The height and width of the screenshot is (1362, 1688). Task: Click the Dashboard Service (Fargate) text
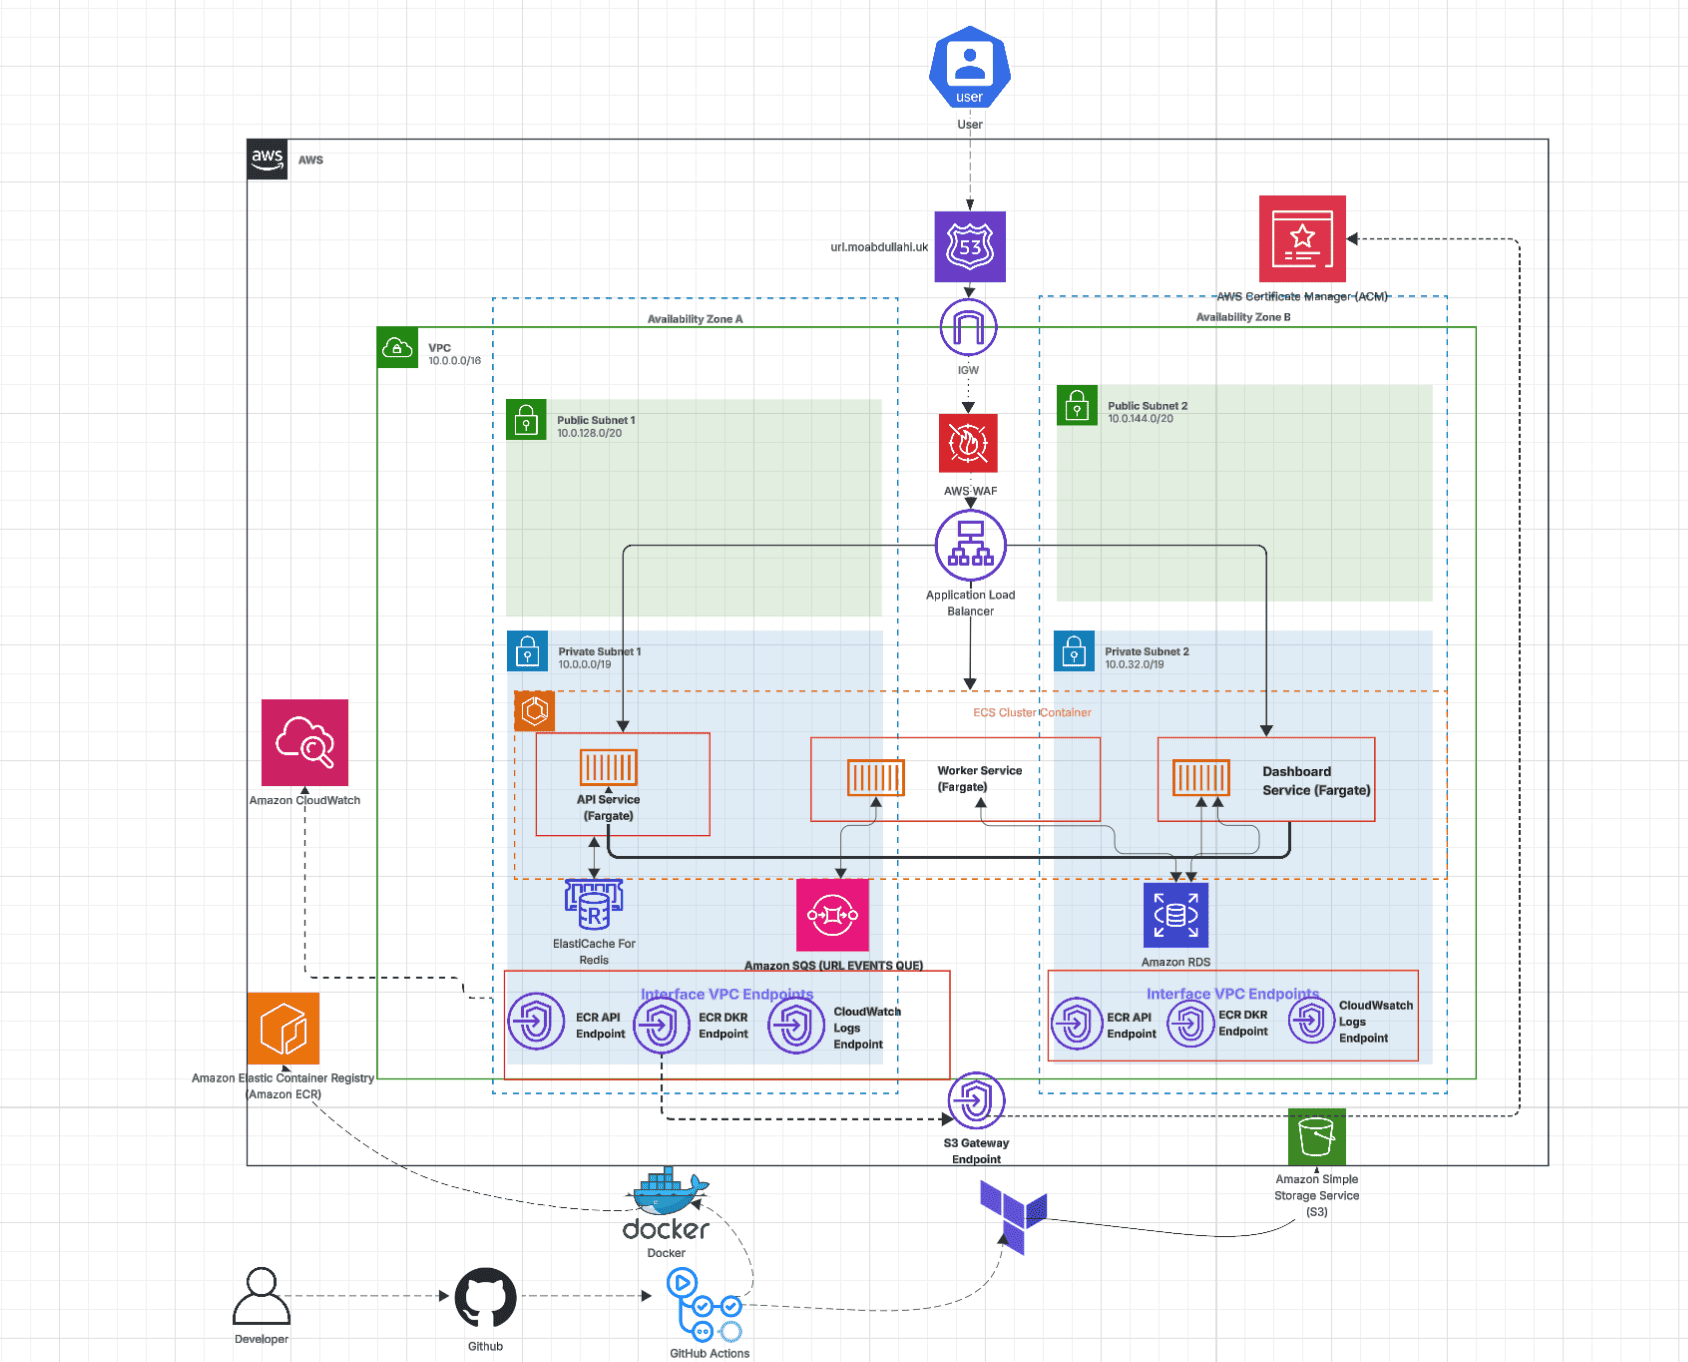tap(1316, 781)
